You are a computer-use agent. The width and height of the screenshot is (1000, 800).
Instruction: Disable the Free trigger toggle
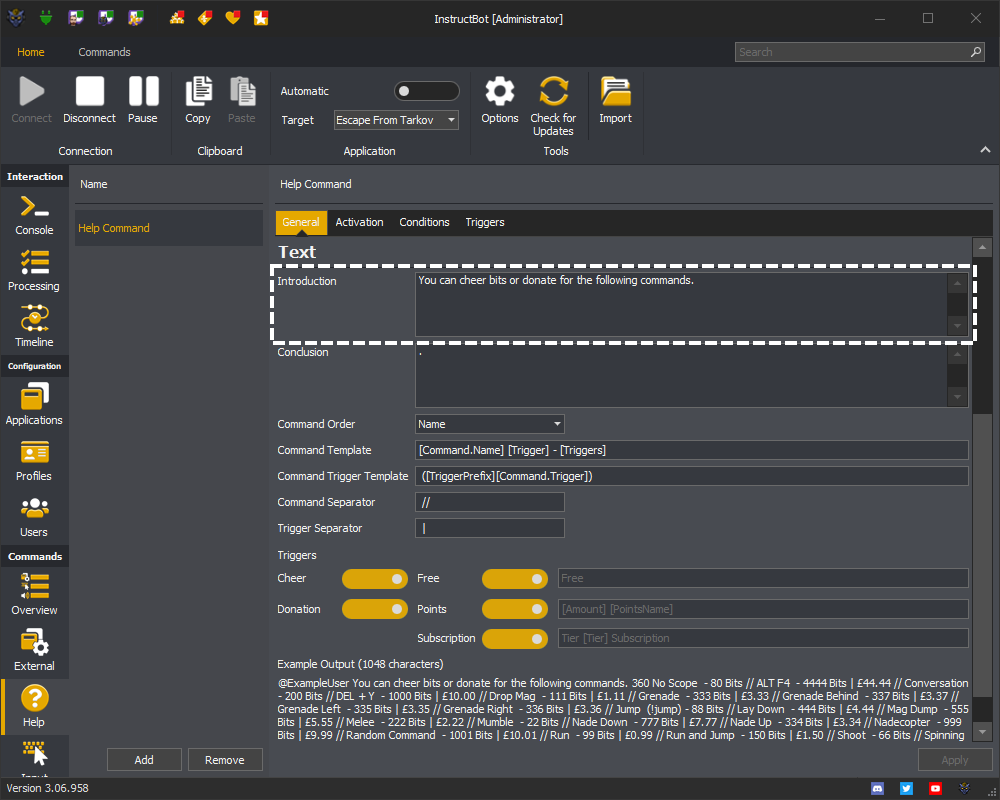515,579
